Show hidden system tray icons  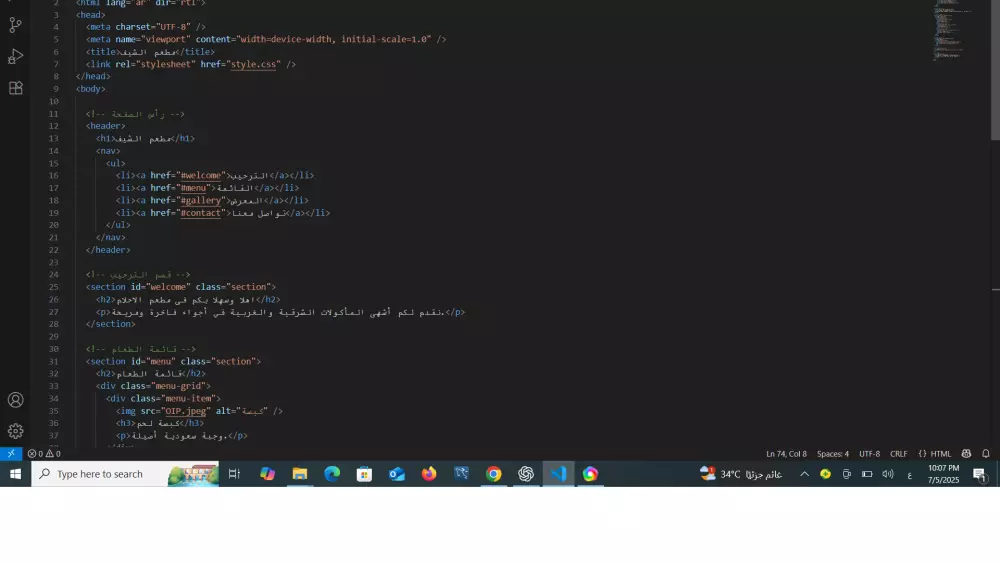point(804,474)
